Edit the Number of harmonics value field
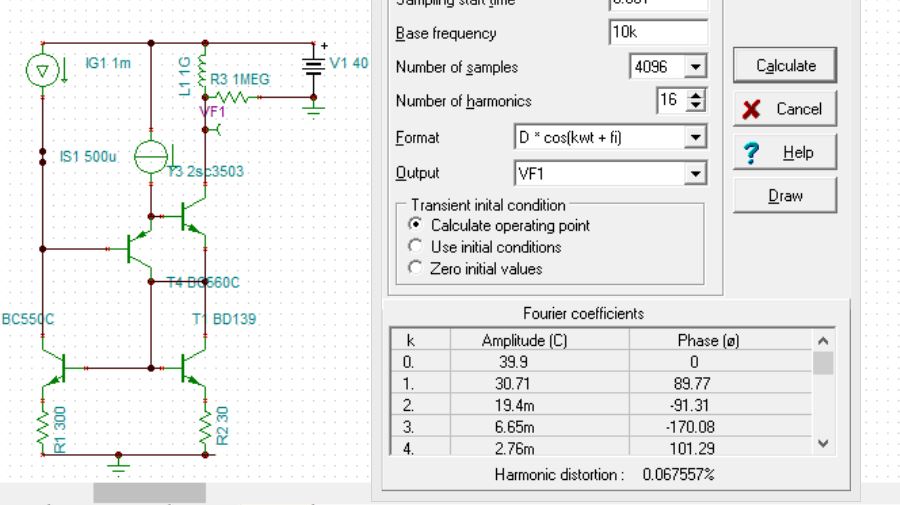The height and width of the screenshot is (505, 900). pyautogui.click(x=672, y=100)
